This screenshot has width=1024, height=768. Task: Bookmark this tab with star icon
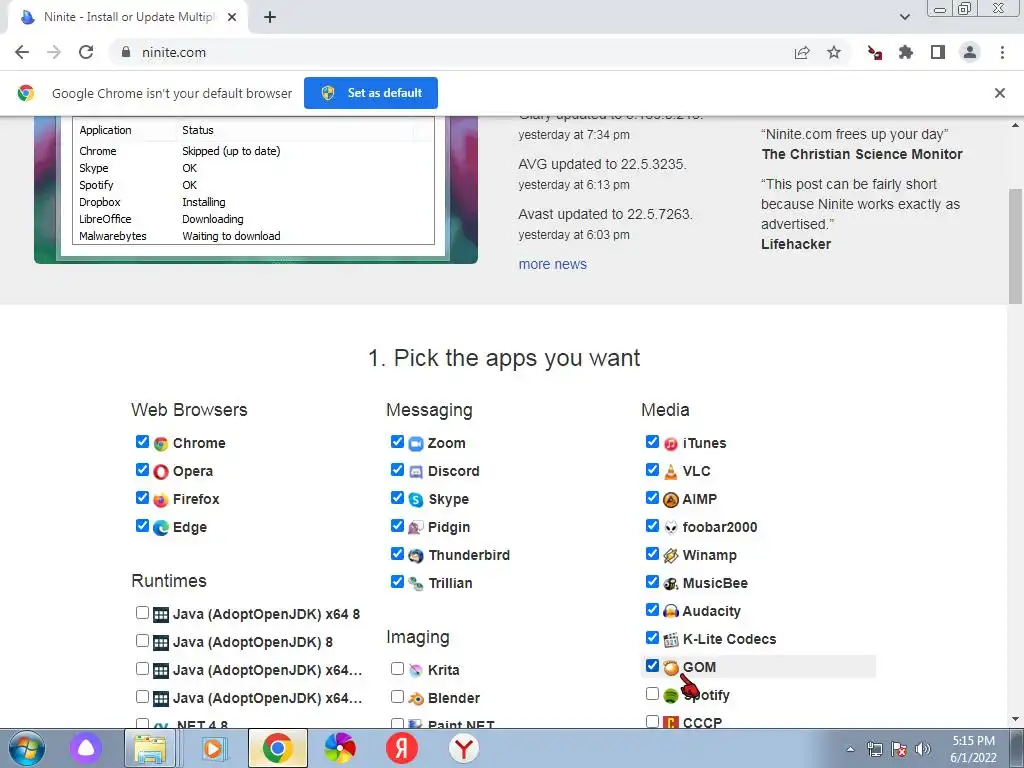(834, 52)
